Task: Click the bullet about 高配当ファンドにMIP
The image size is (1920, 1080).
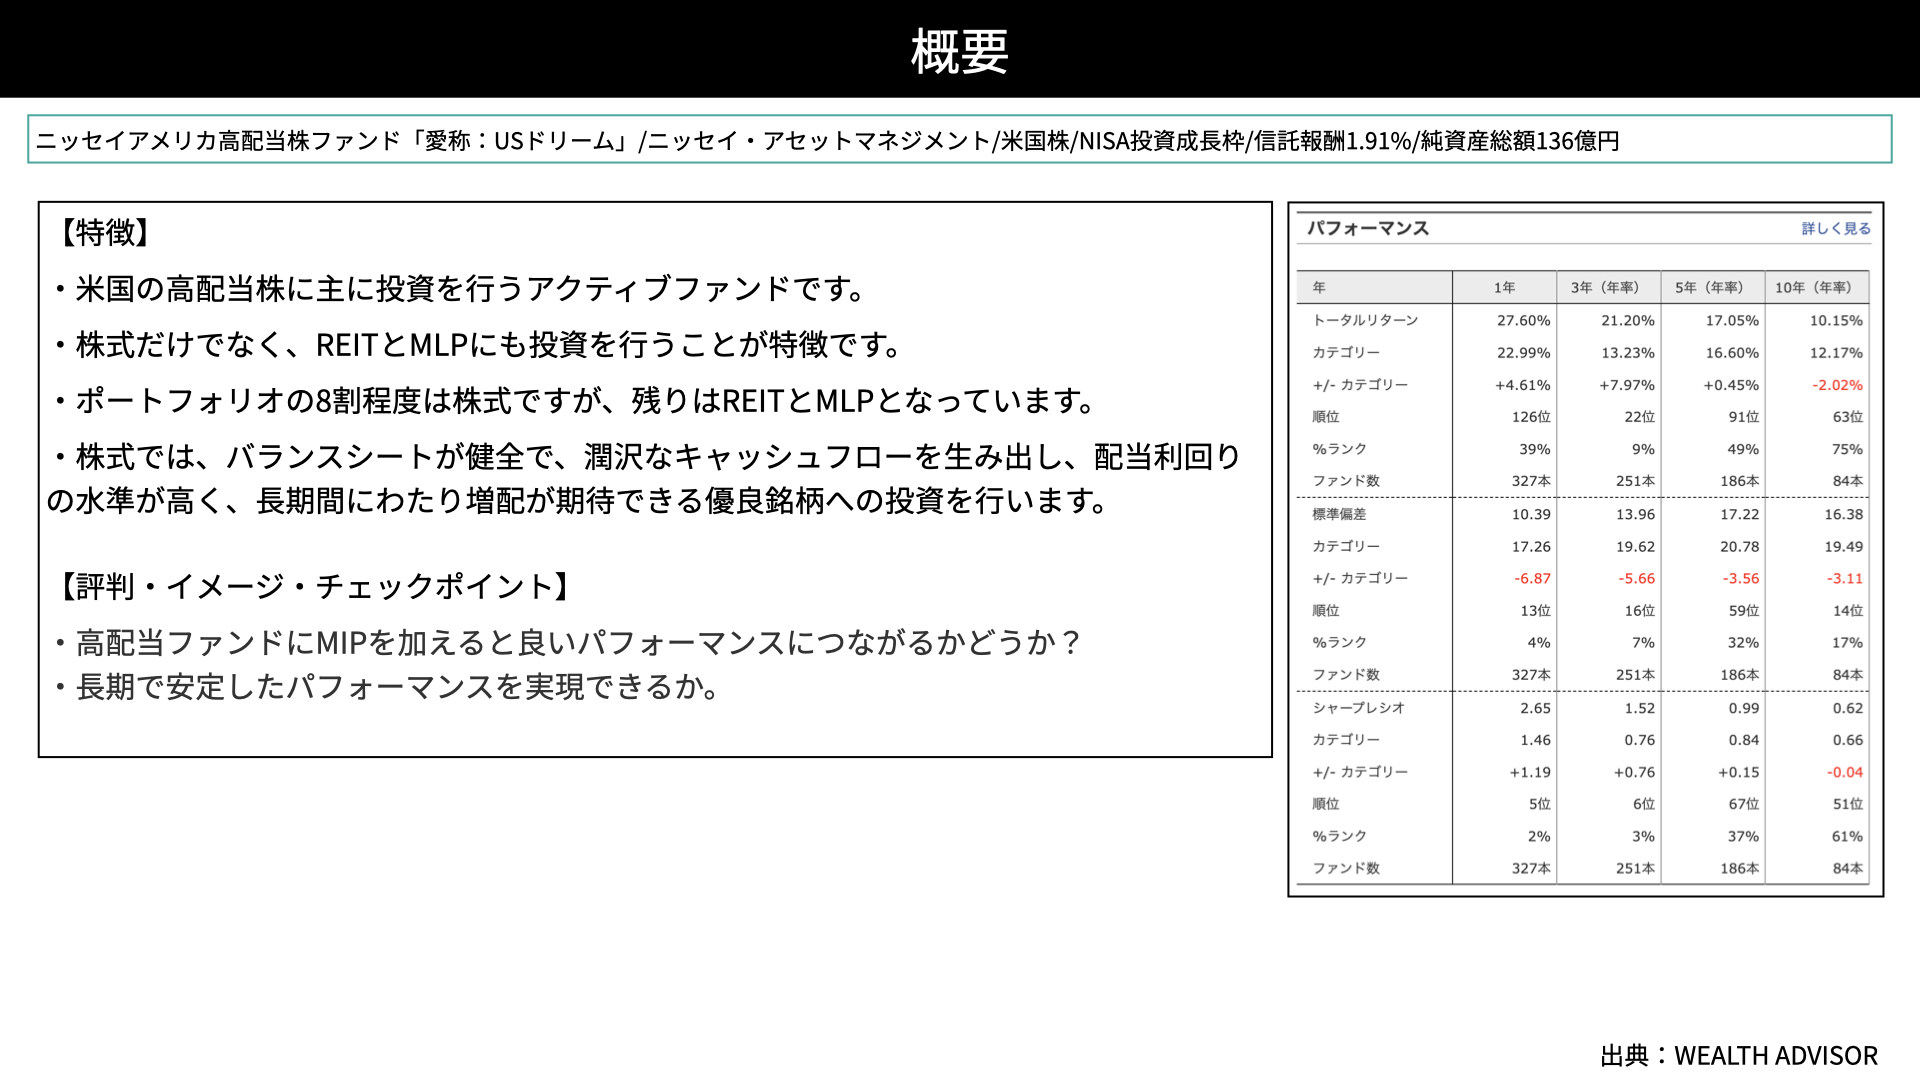Action: pyautogui.click(x=566, y=642)
